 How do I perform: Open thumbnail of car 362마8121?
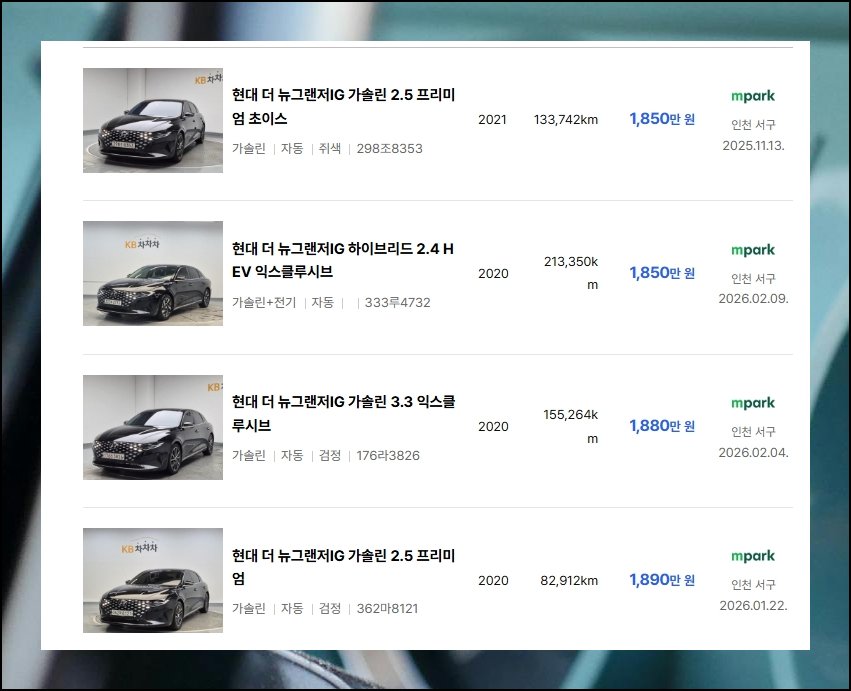click(x=153, y=580)
